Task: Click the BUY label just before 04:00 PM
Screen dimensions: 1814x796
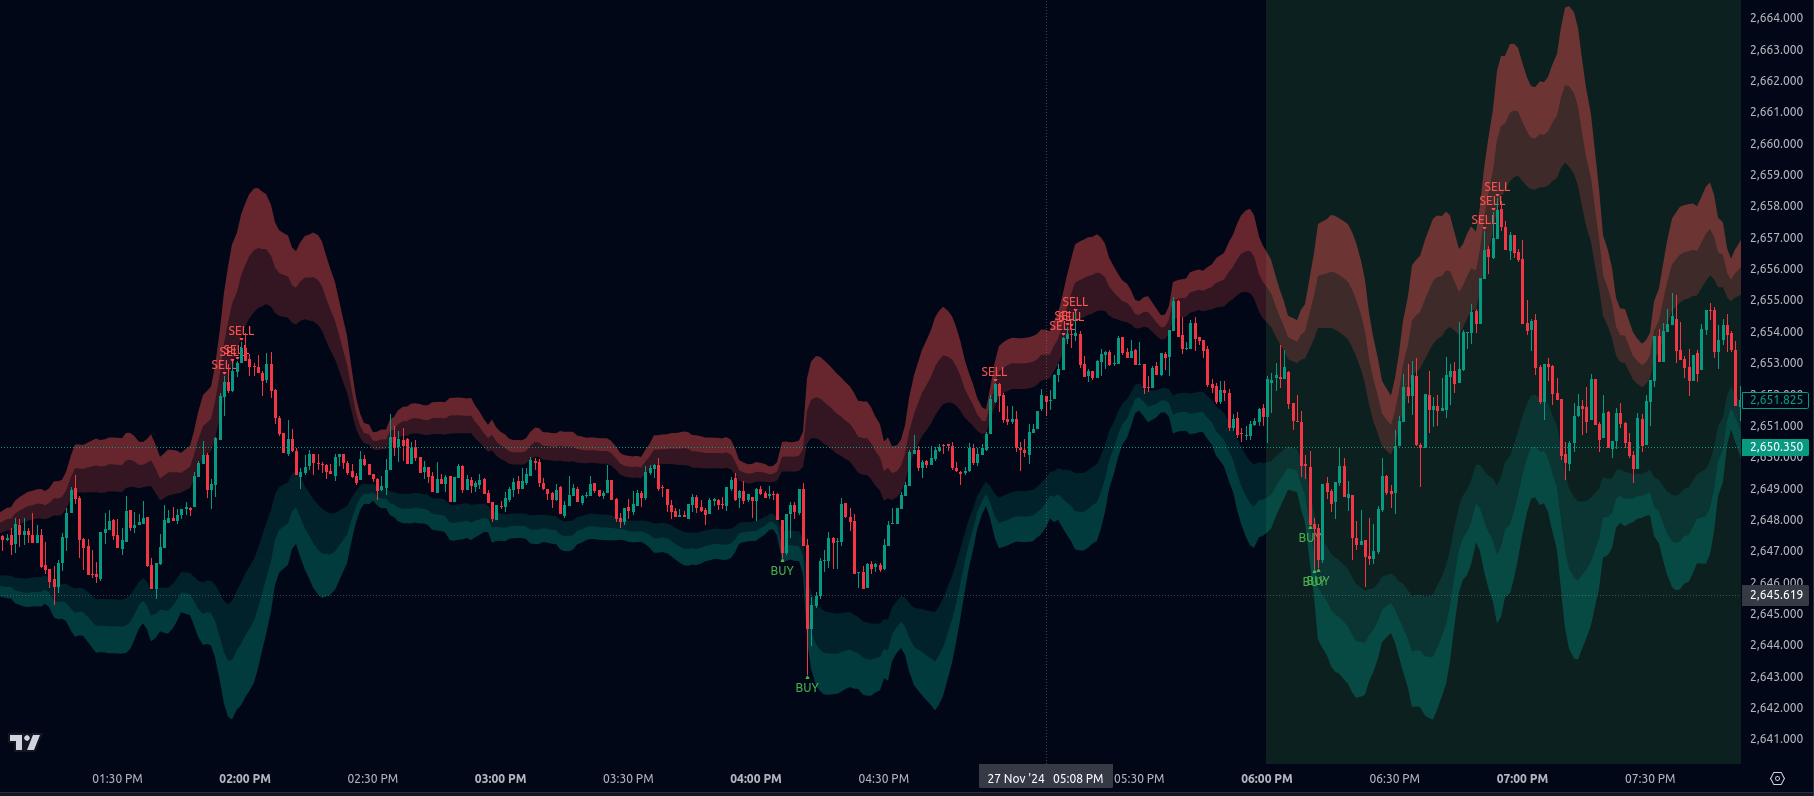Action: (782, 571)
